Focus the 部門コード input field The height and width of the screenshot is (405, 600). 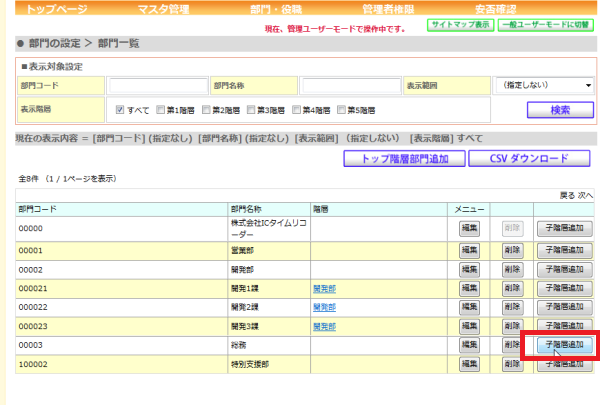pos(158,85)
